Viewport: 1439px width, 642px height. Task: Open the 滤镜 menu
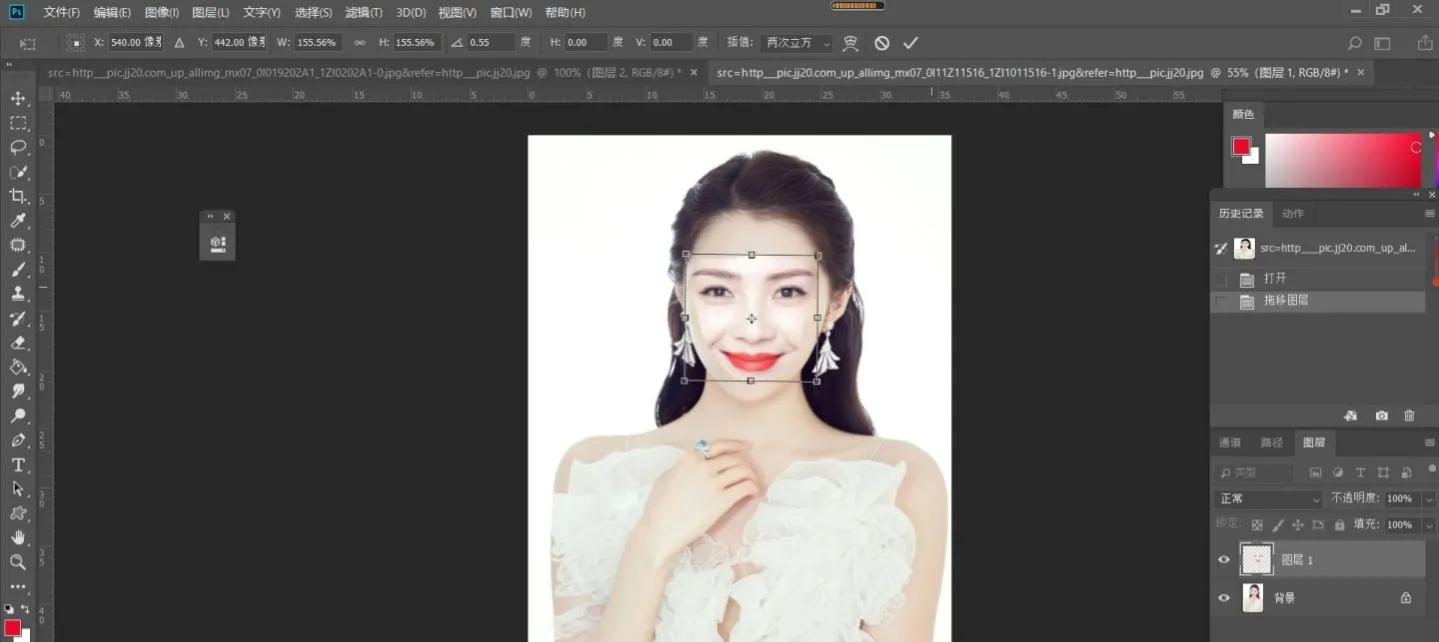pos(363,12)
